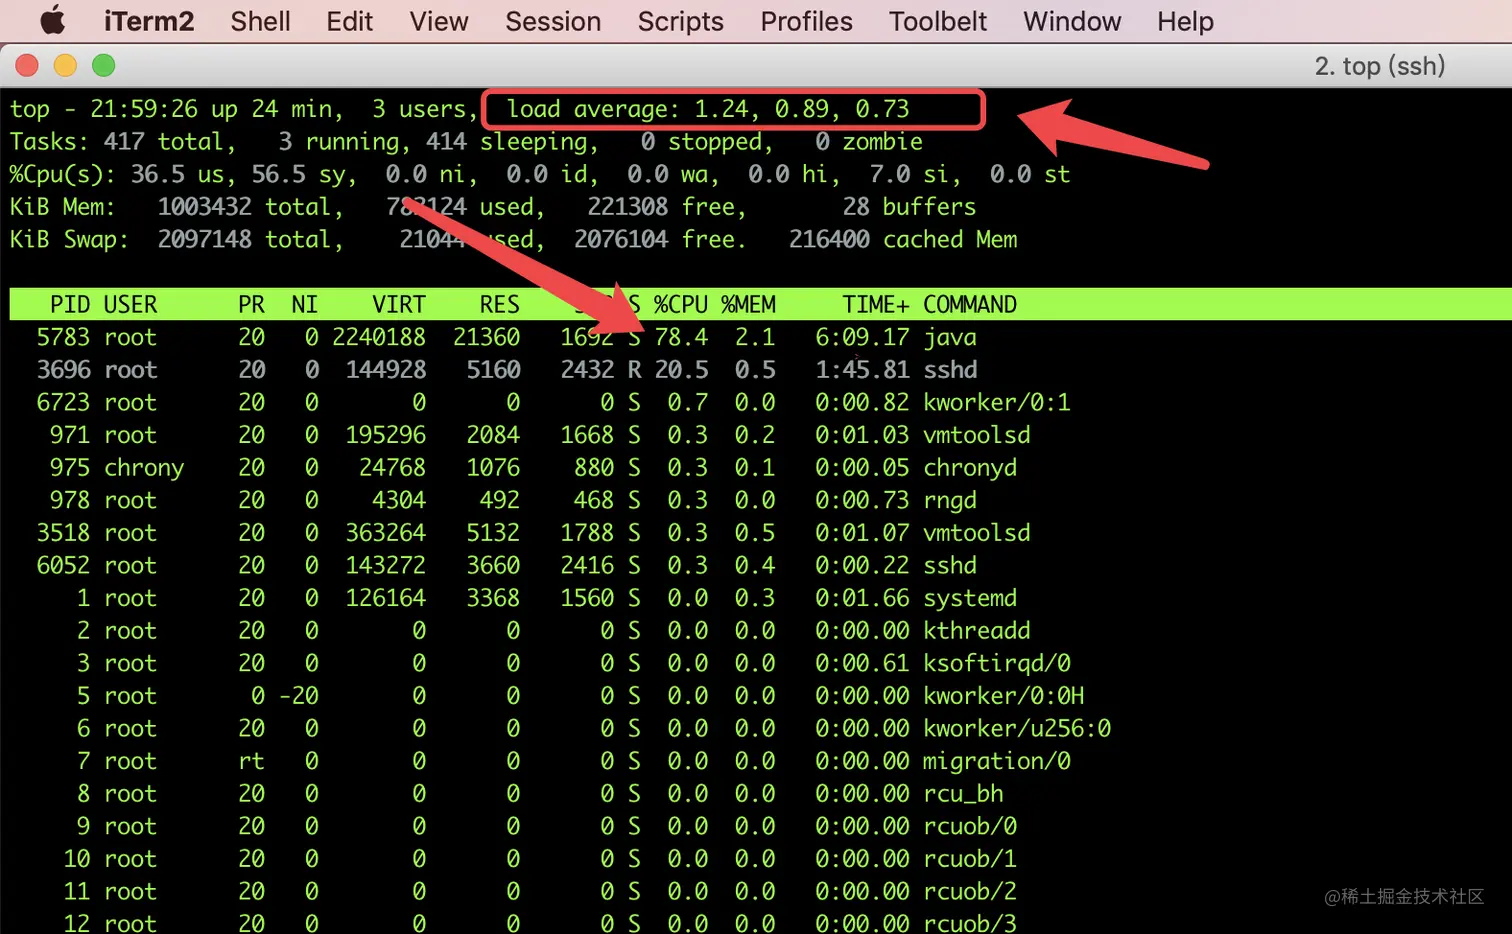Screen dimensions: 1512x934
Task: Click the '216400 cached Mem' value
Action: (903, 240)
